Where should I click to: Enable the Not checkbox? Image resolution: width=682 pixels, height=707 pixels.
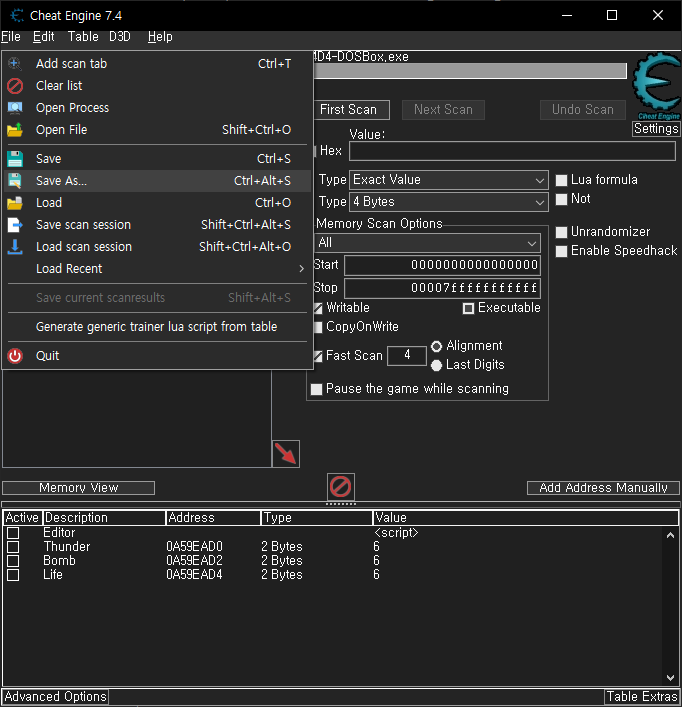561,199
